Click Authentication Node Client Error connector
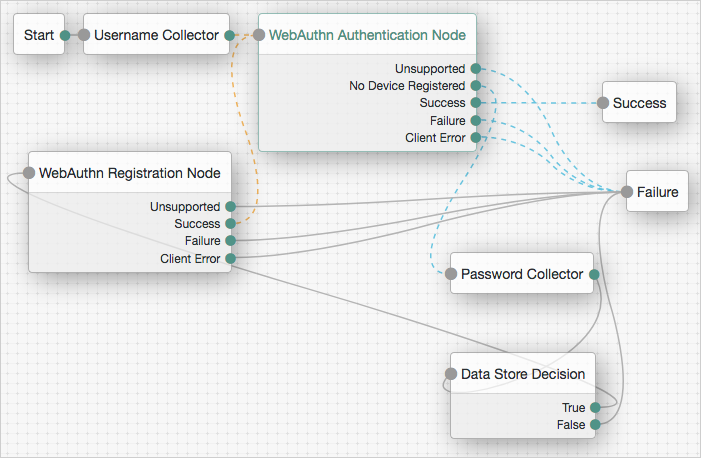This screenshot has height=458, width=701. 476,138
